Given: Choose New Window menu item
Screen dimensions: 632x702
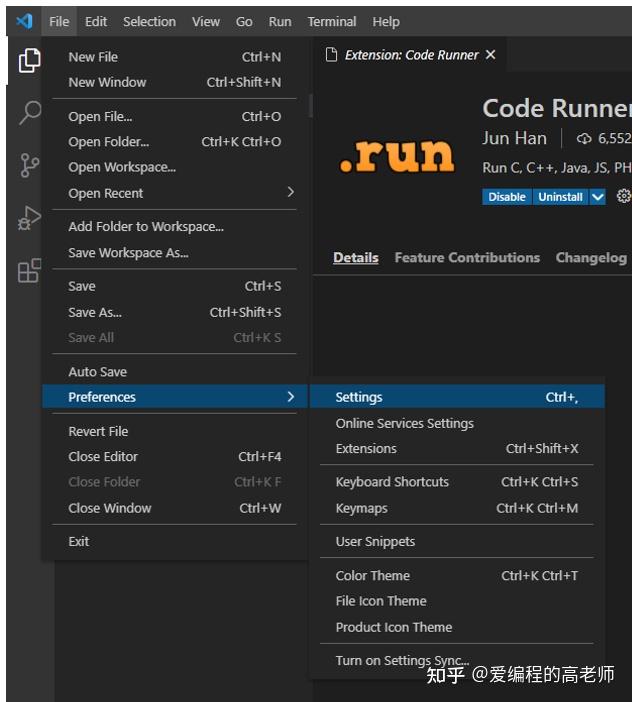Looking at the screenshot, I should (x=175, y=82).
